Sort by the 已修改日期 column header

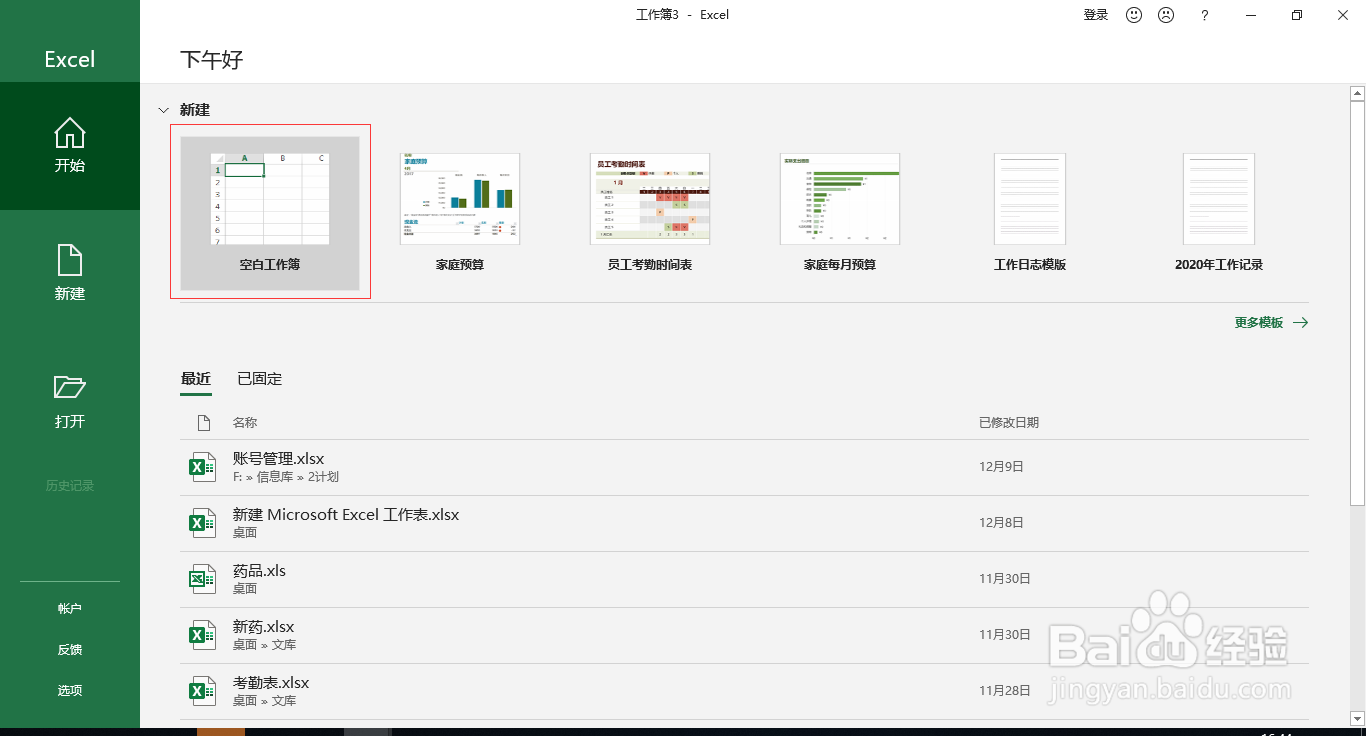tap(1009, 423)
